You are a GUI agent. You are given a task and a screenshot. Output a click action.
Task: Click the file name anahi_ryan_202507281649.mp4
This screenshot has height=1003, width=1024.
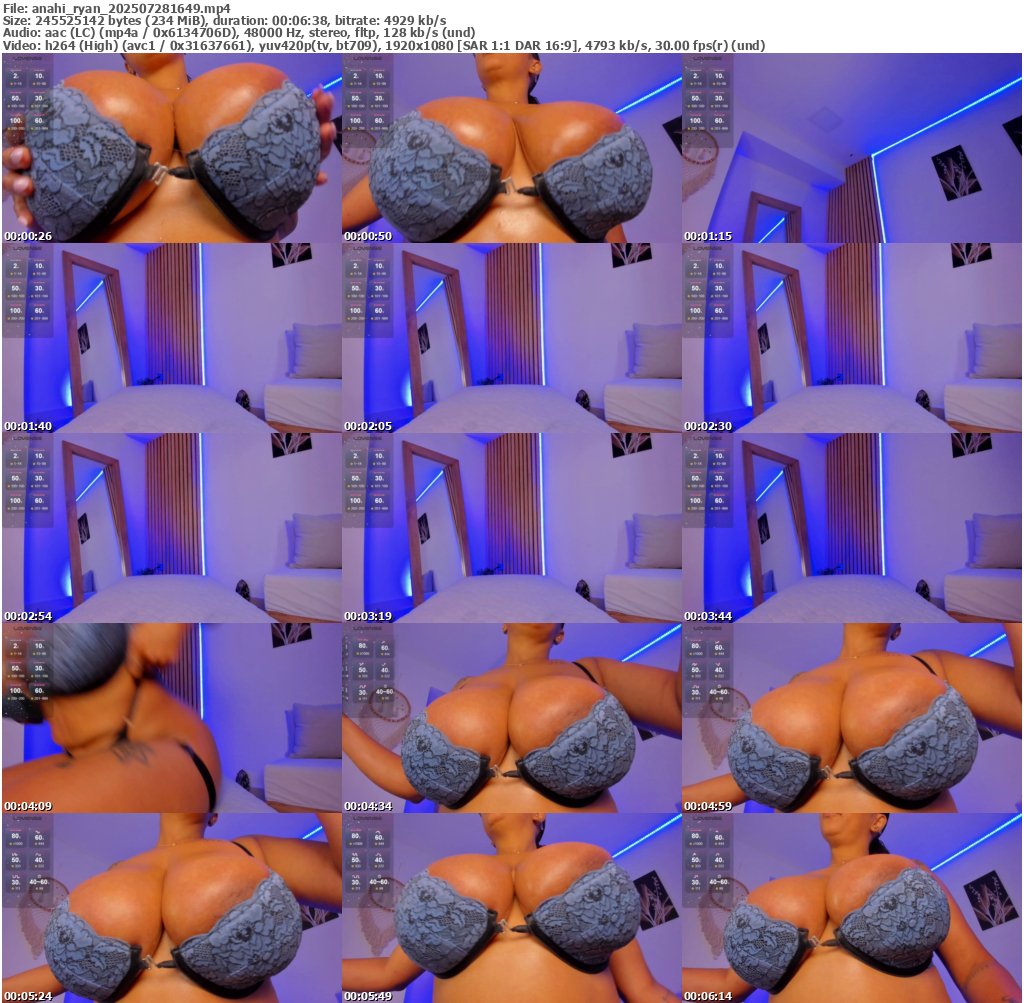click(x=131, y=8)
